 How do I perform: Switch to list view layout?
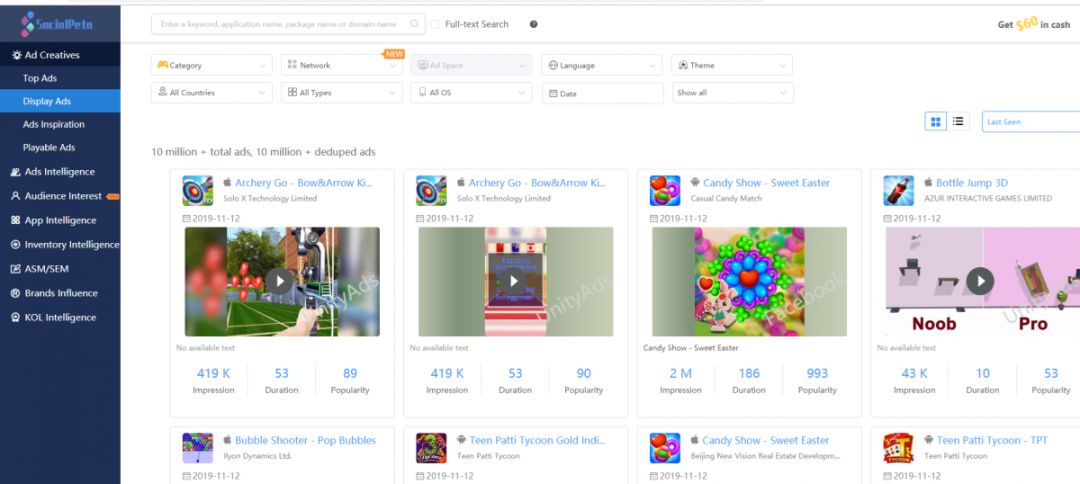pos(959,121)
